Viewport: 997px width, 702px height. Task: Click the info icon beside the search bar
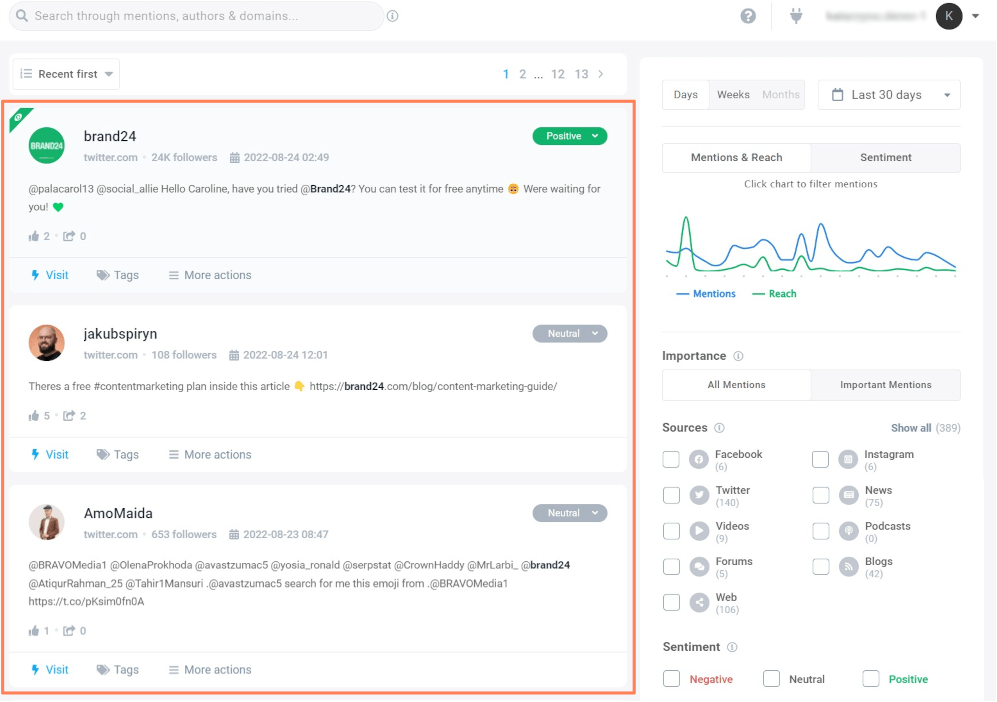click(x=392, y=16)
